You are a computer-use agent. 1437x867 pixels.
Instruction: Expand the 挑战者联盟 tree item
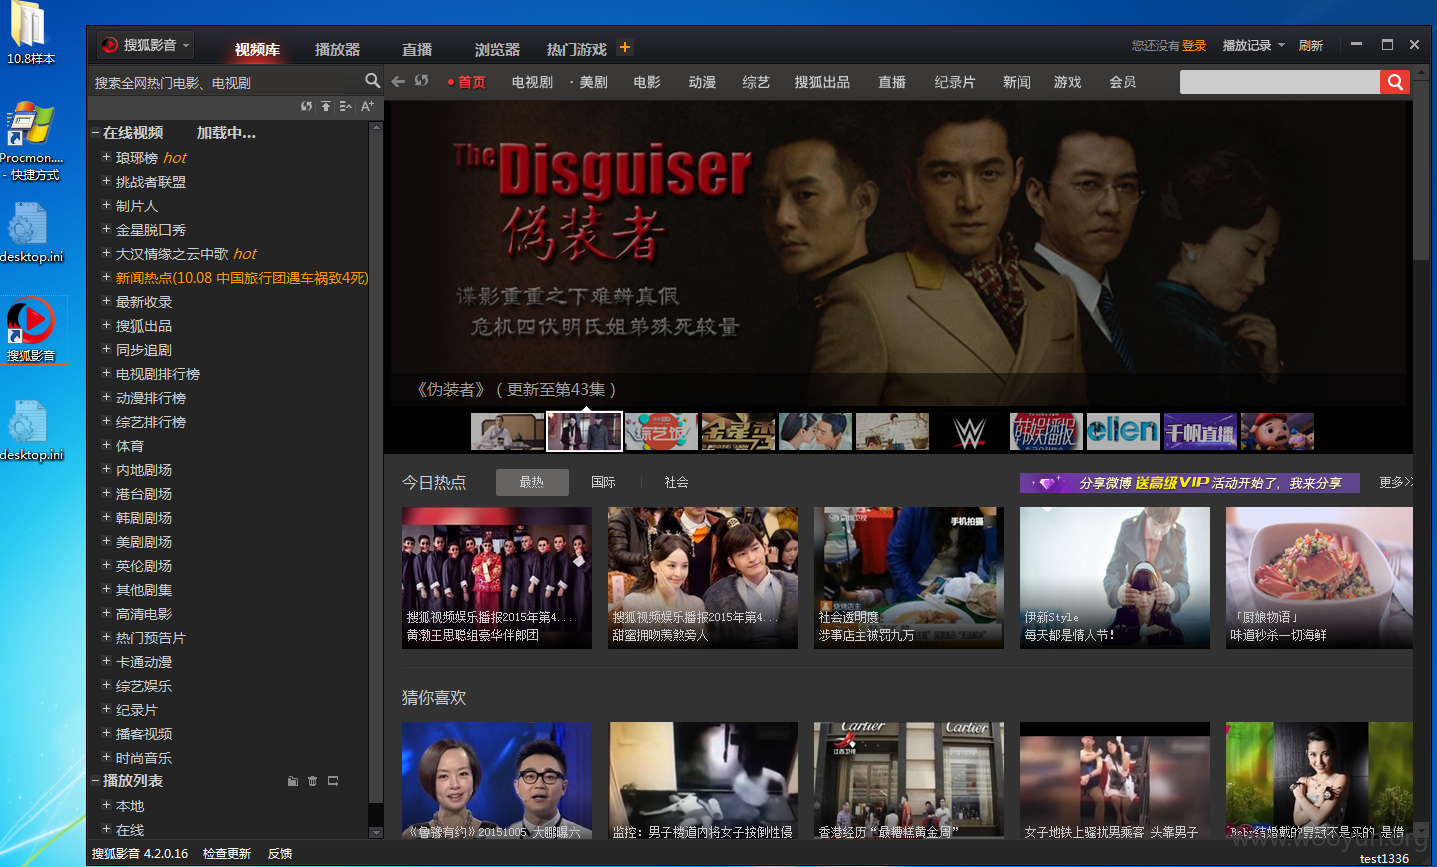tap(106, 181)
